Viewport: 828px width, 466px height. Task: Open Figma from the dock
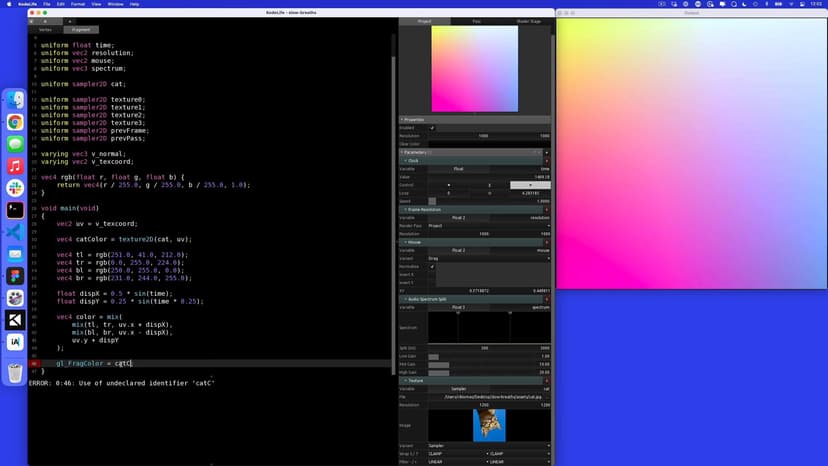15,276
